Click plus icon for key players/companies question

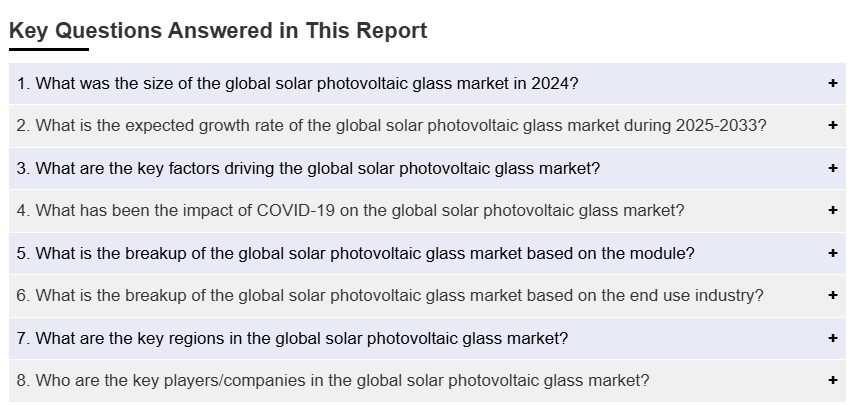coord(832,380)
